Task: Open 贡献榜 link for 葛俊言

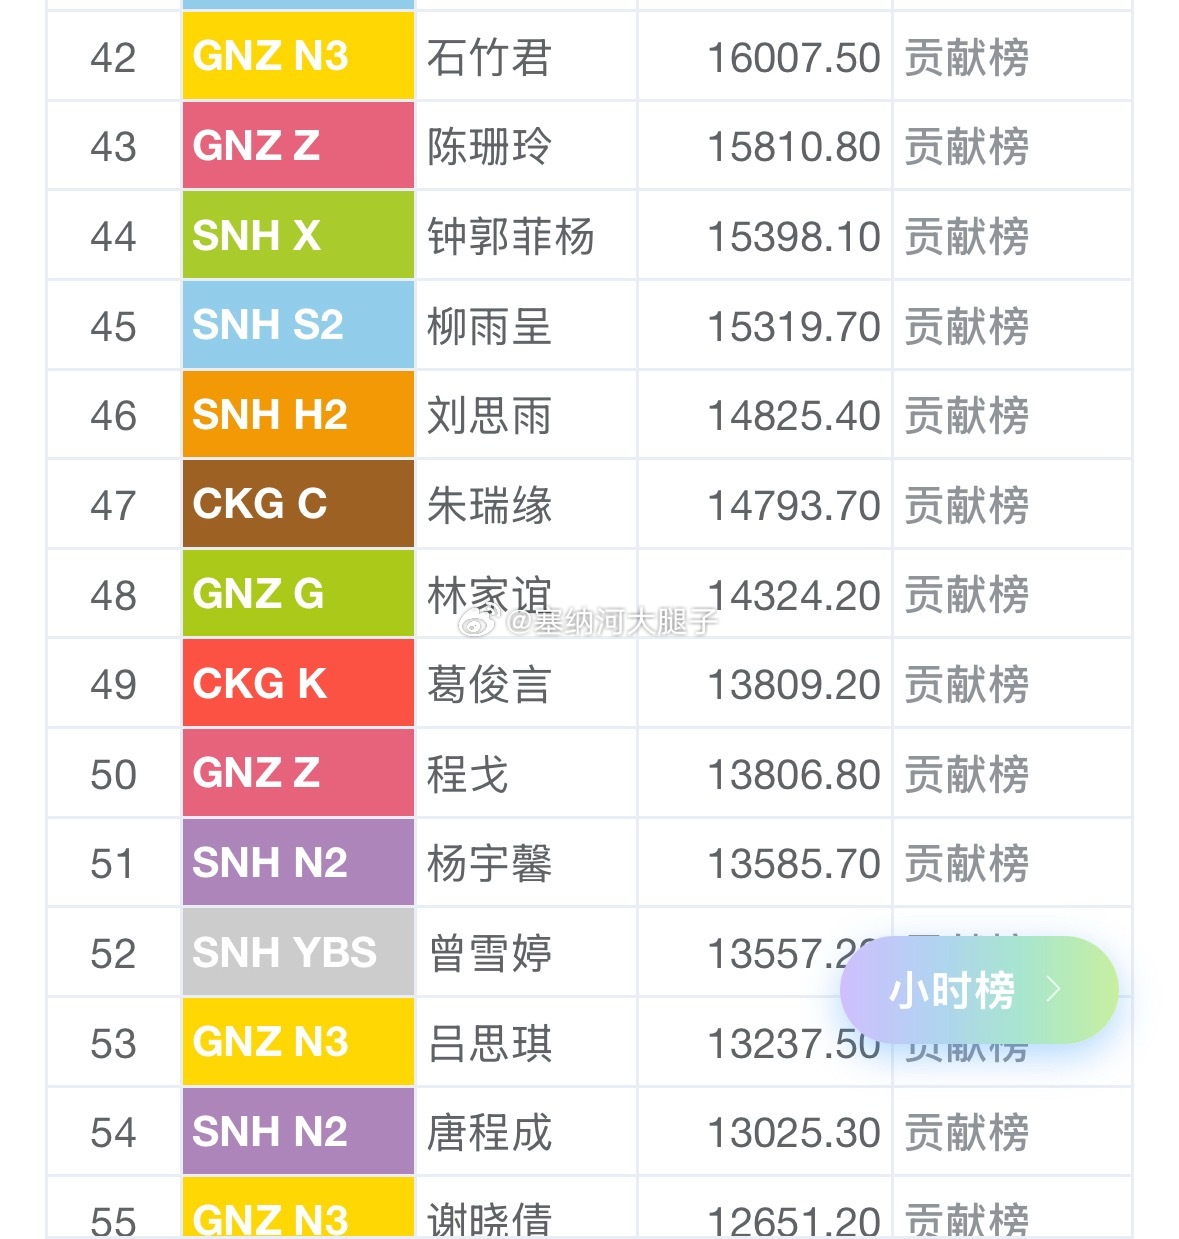Action: [967, 685]
